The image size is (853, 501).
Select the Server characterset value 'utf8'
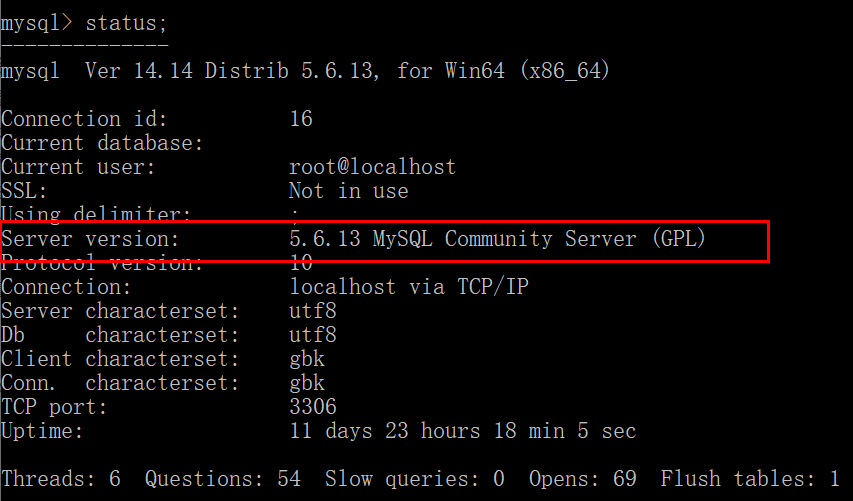click(313, 311)
